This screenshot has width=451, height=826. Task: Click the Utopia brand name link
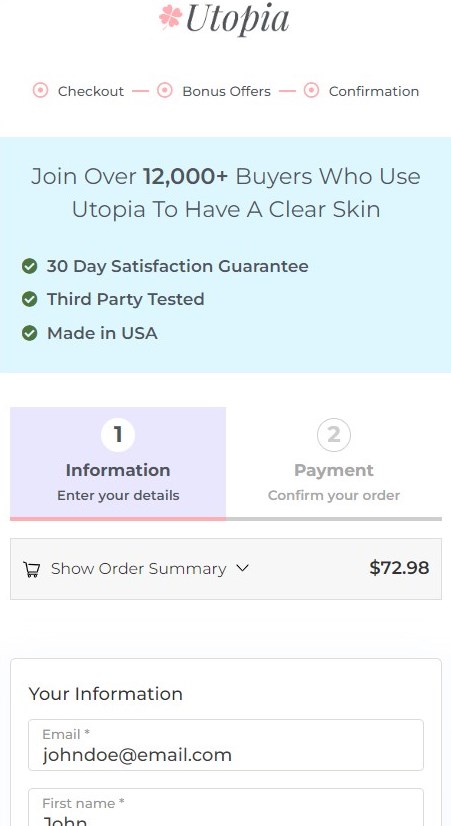pyautogui.click(x=237, y=19)
